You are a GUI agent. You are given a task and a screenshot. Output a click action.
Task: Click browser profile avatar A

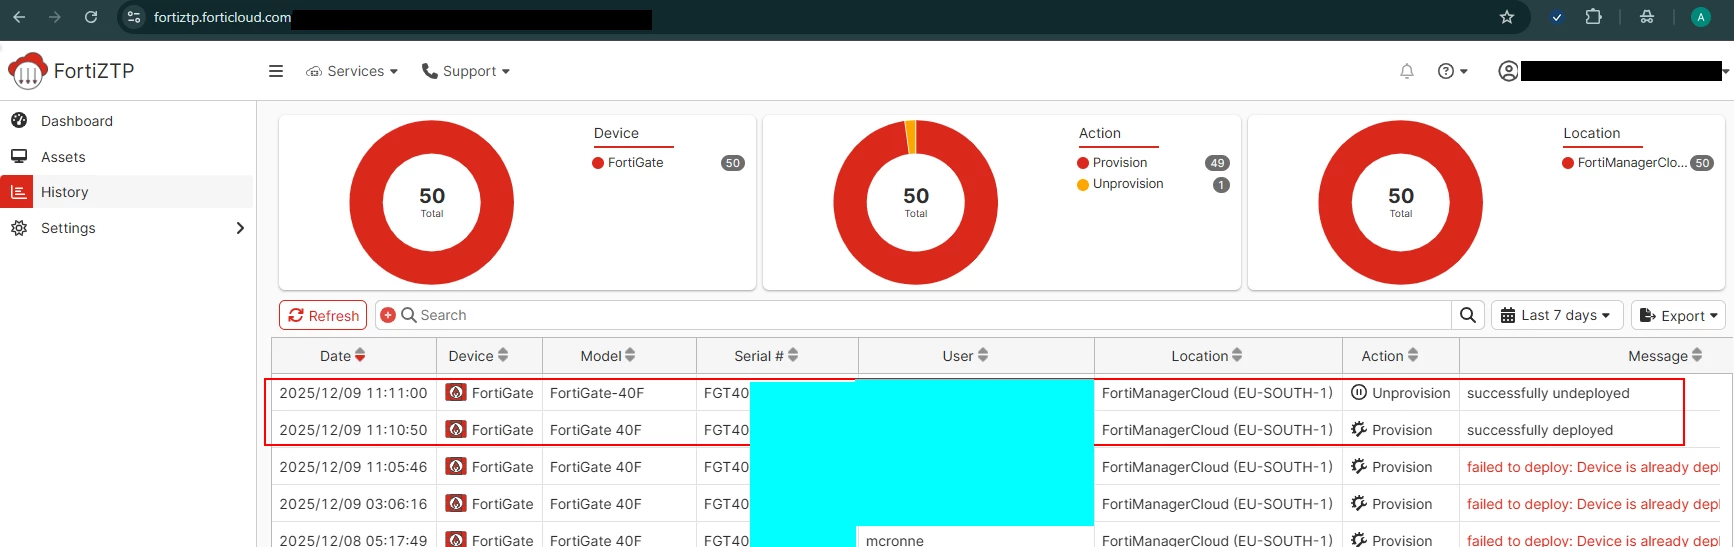(1701, 17)
